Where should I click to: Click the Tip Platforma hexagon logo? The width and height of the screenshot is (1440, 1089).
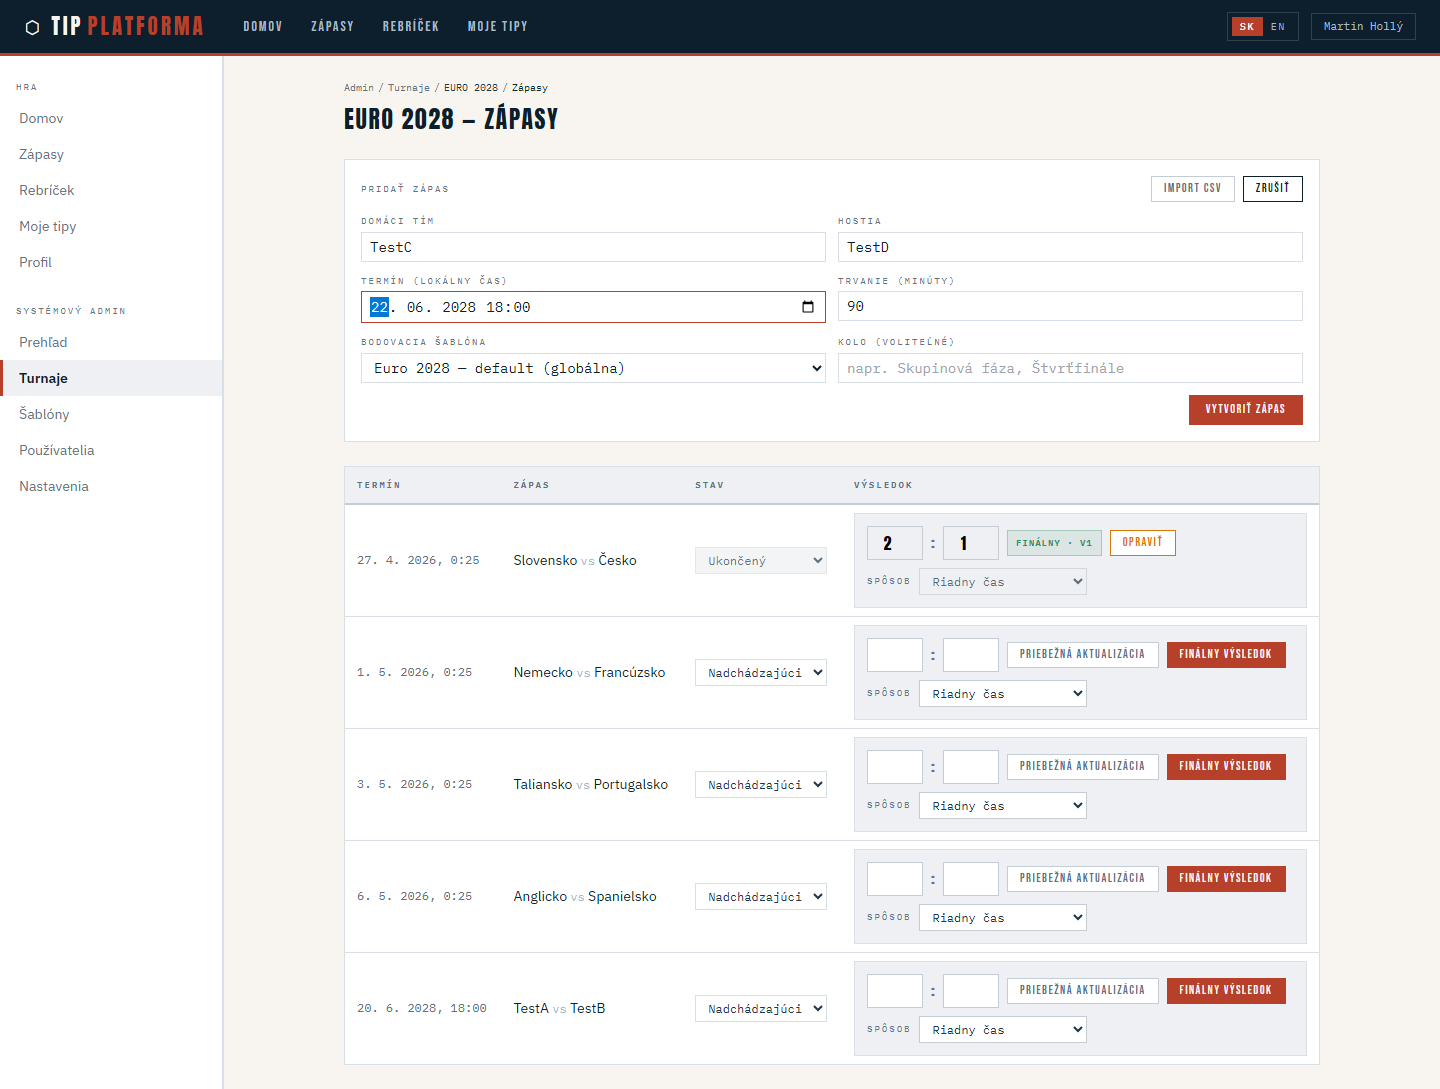pyautogui.click(x=32, y=27)
